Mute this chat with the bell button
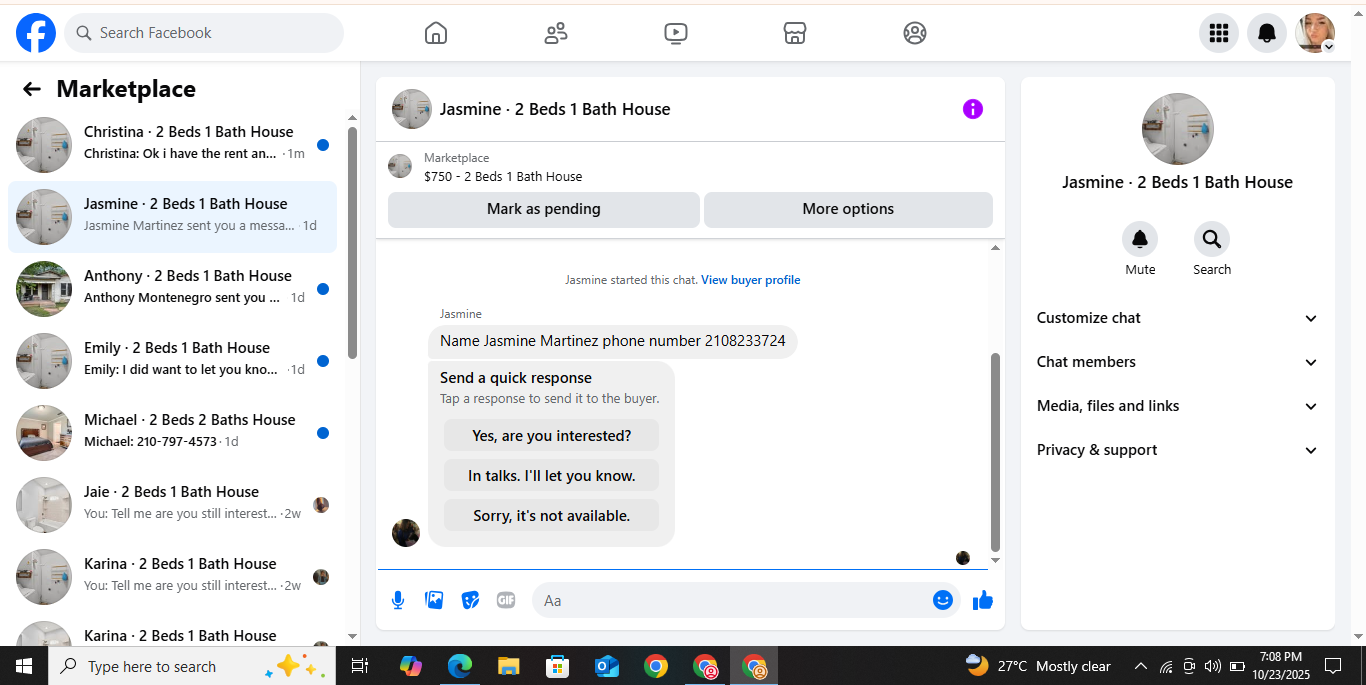Image resolution: width=1366 pixels, height=685 pixels. pos(1140,239)
